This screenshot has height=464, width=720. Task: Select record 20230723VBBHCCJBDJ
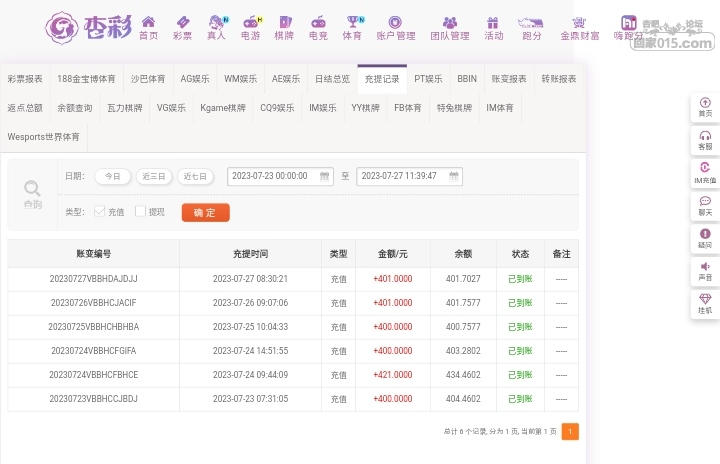tap(93, 398)
